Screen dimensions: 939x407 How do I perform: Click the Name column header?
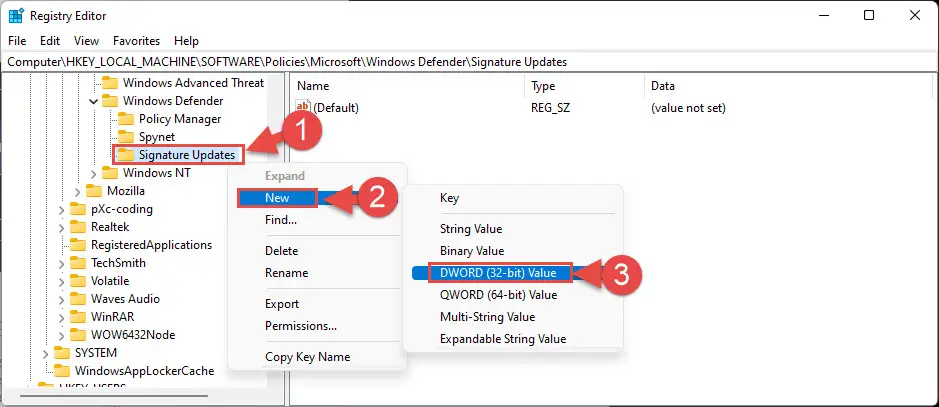click(x=313, y=86)
